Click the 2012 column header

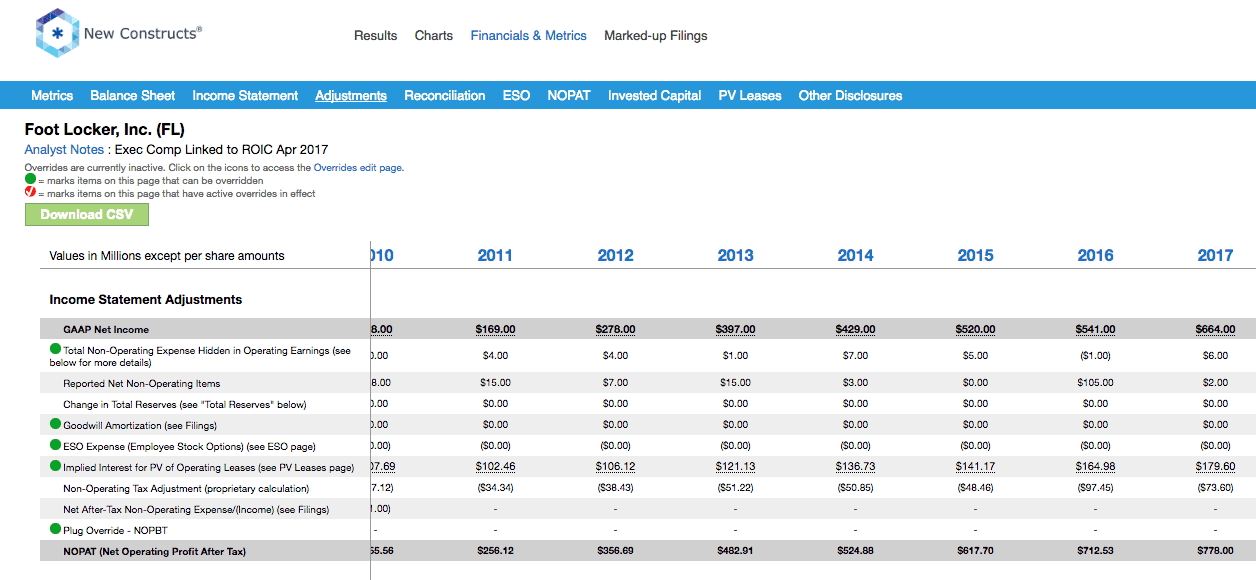(615, 256)
